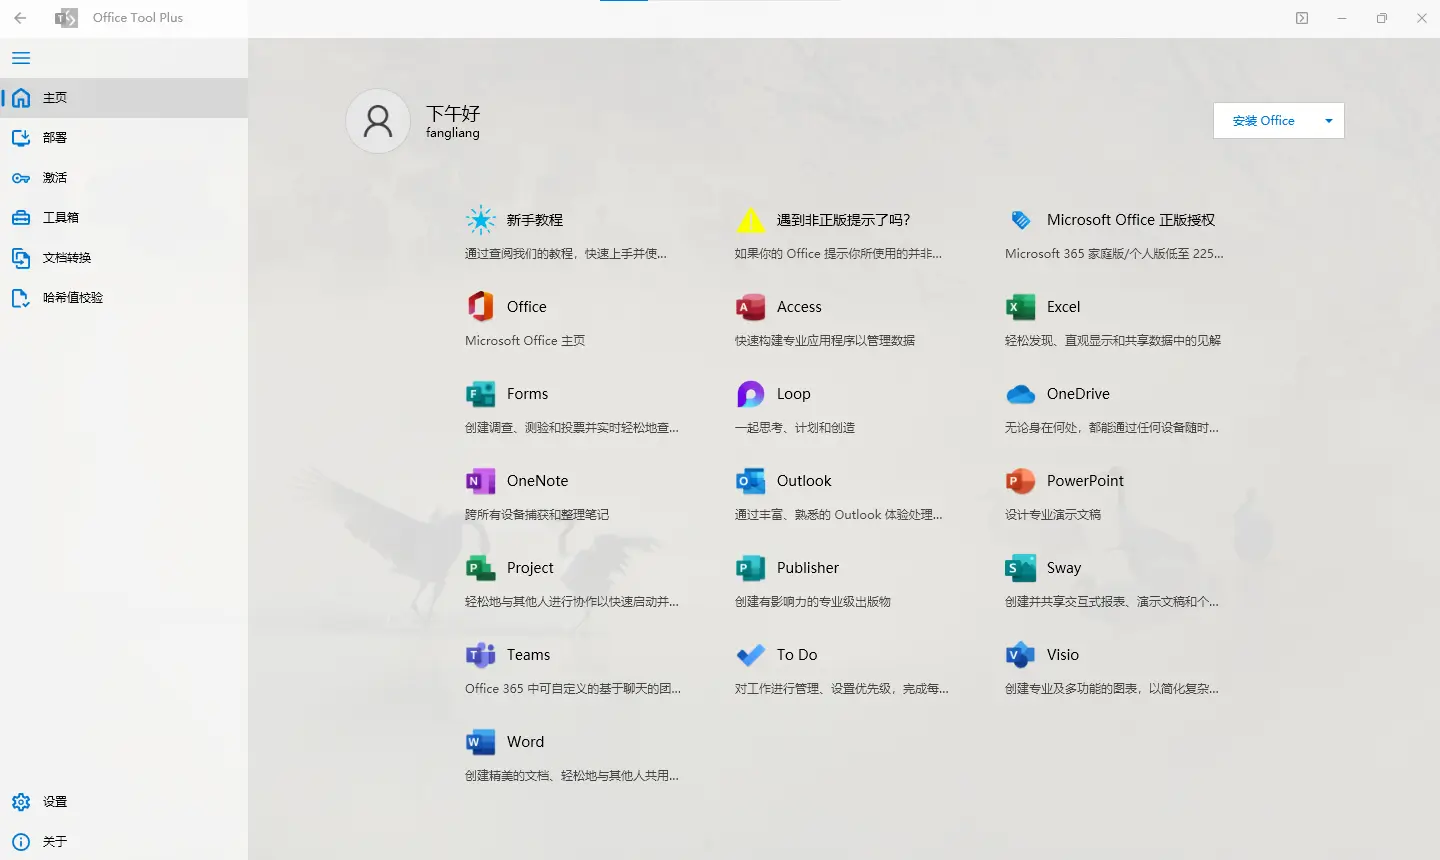Click the Word app icon
Viewport: 1440px width, 860px height.
tap(480, 742)
